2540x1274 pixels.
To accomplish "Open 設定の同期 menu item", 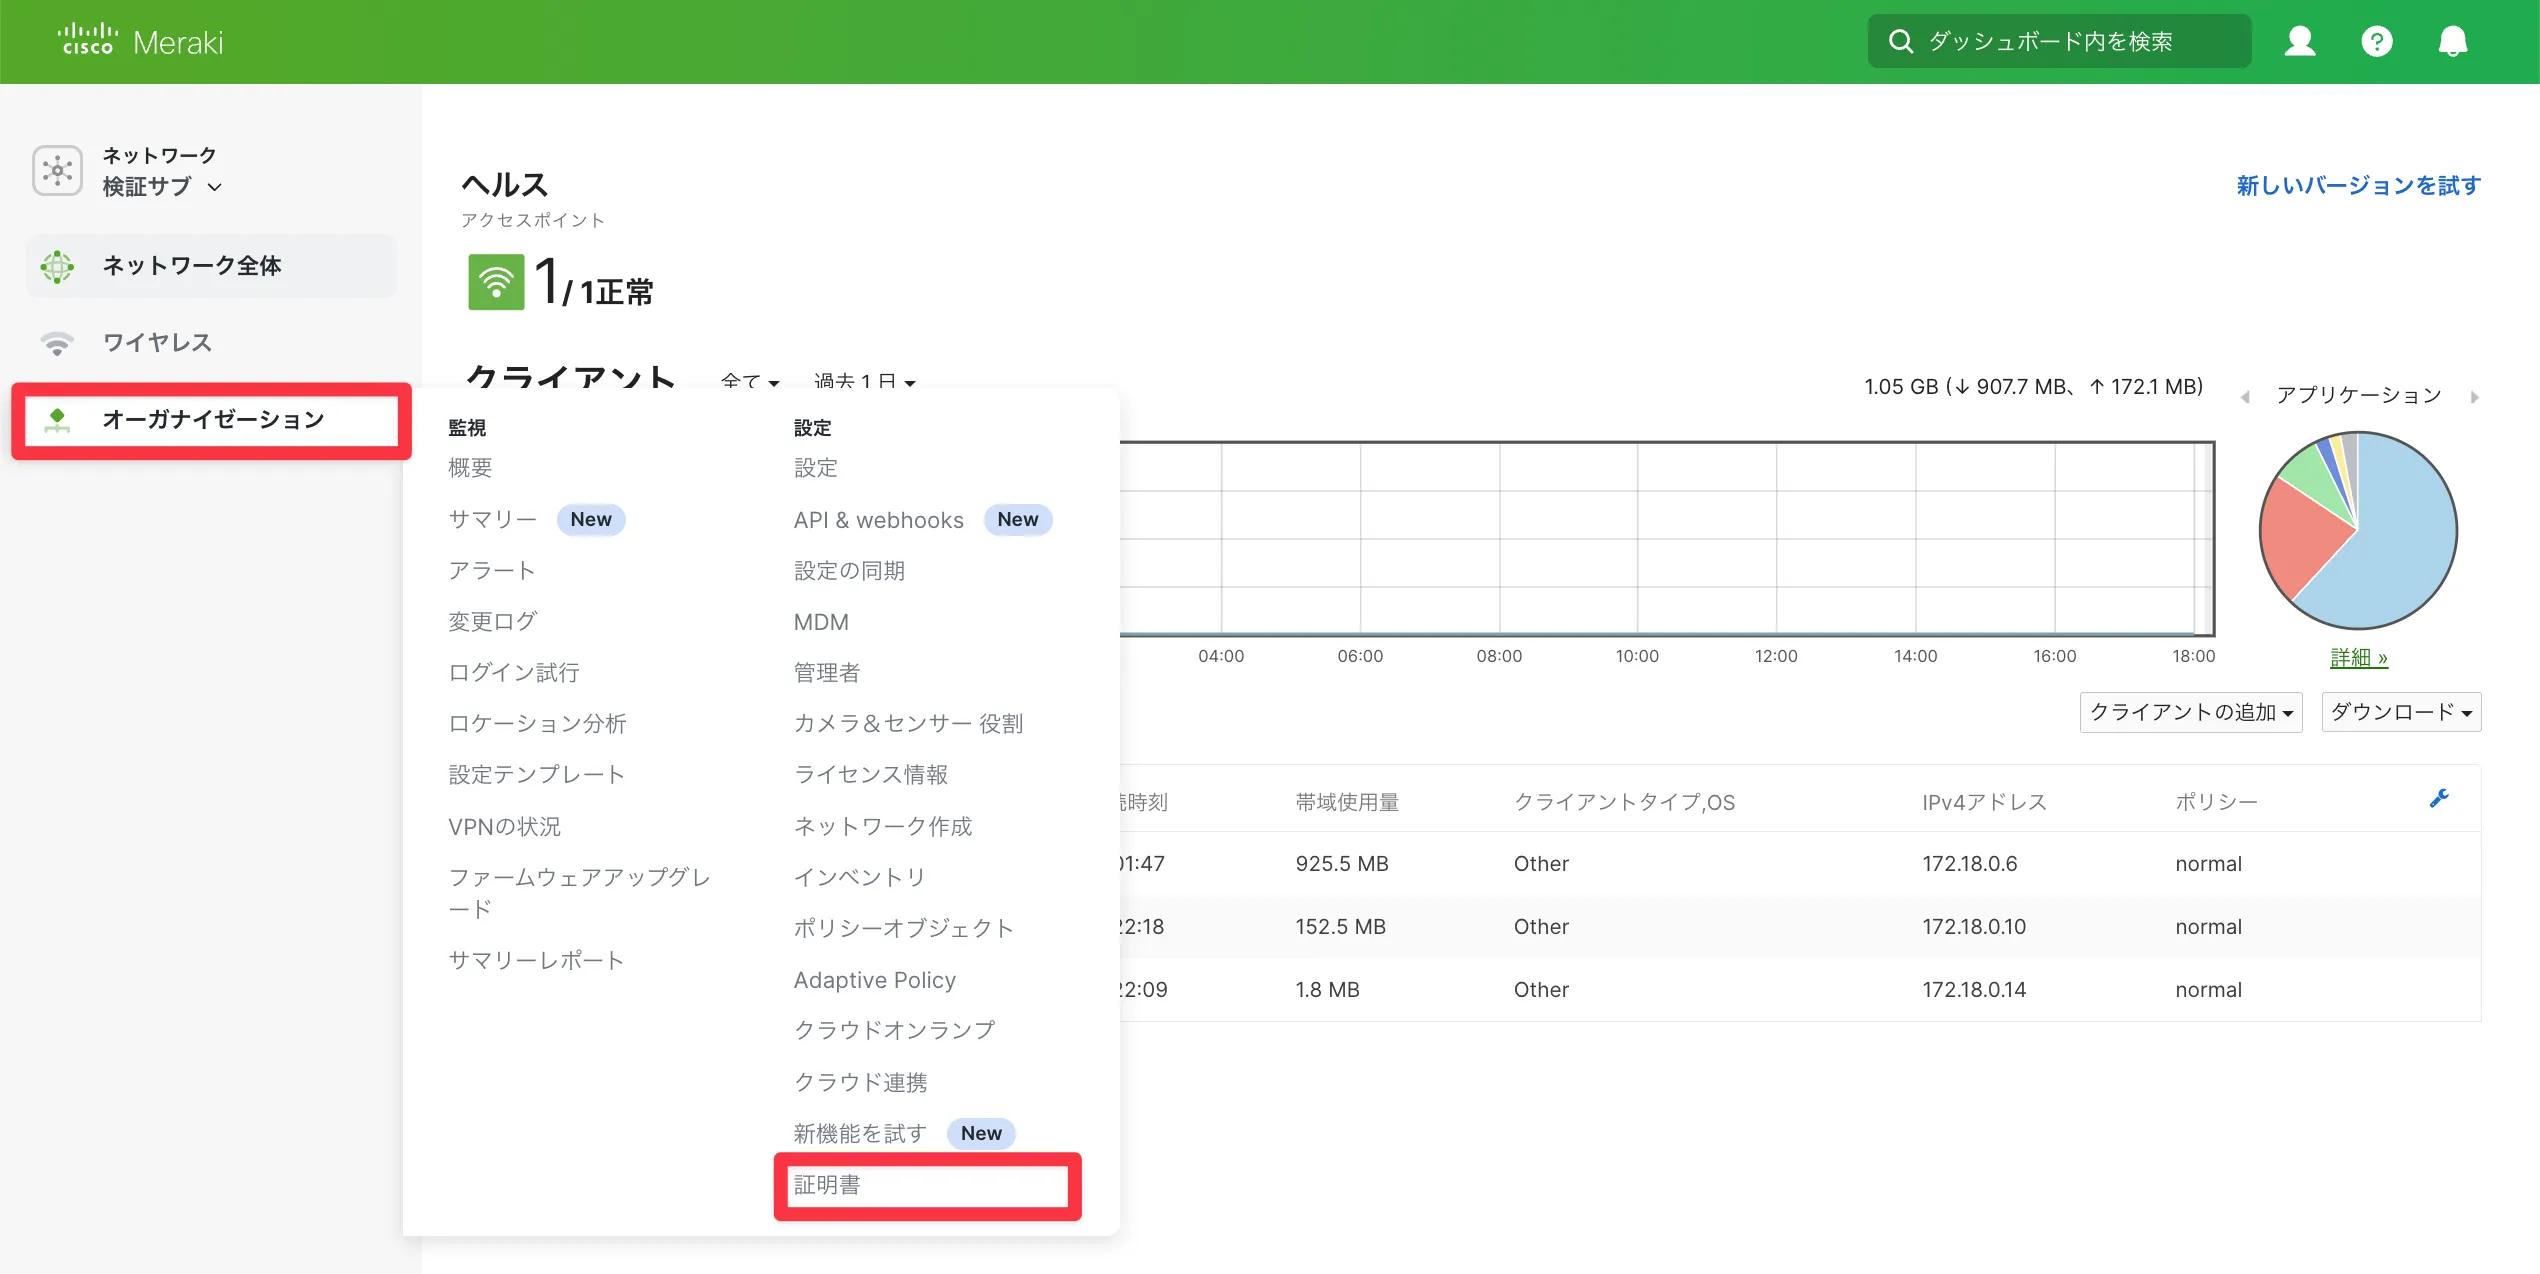I will pos(849,570).
